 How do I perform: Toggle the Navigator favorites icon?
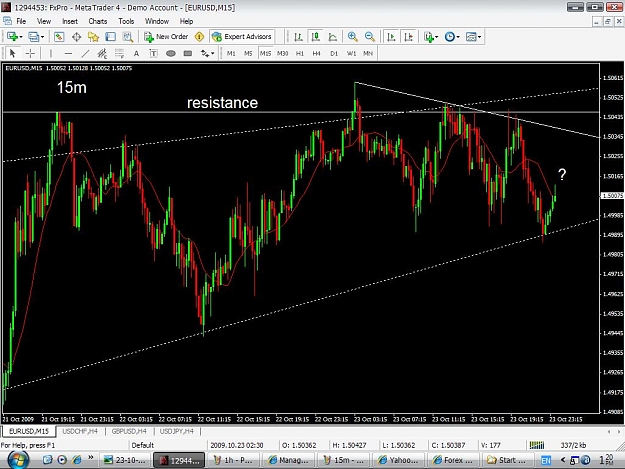pyautogui.click(x=93, y=37)
